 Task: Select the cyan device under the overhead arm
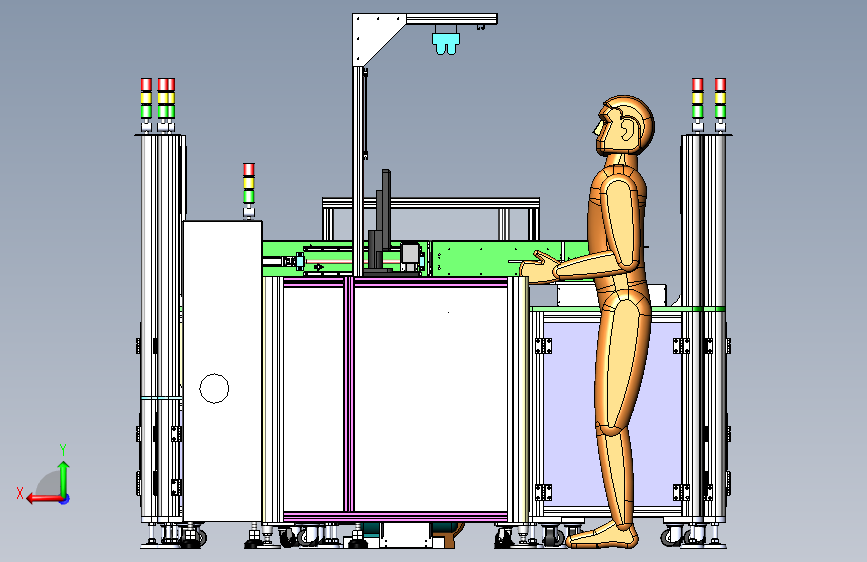point(446,44)
